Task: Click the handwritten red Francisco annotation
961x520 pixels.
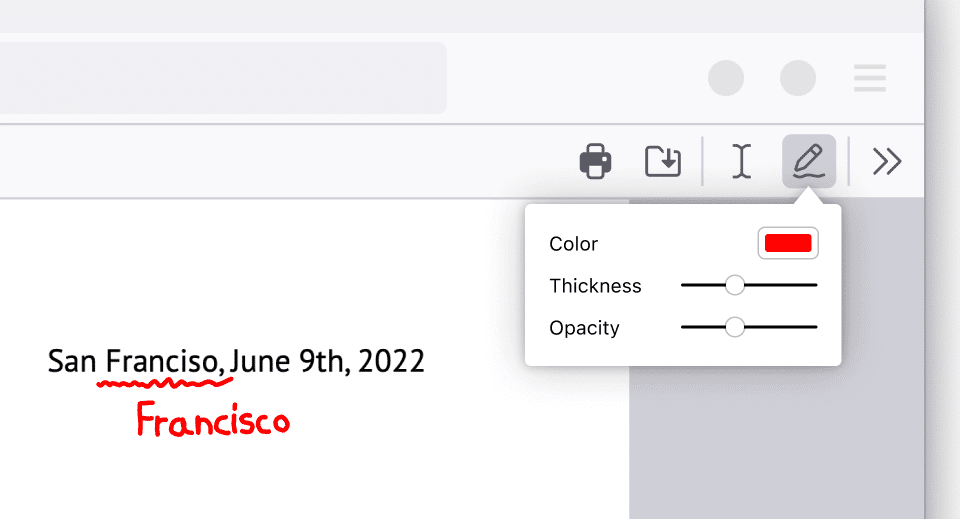Action: 213,419
